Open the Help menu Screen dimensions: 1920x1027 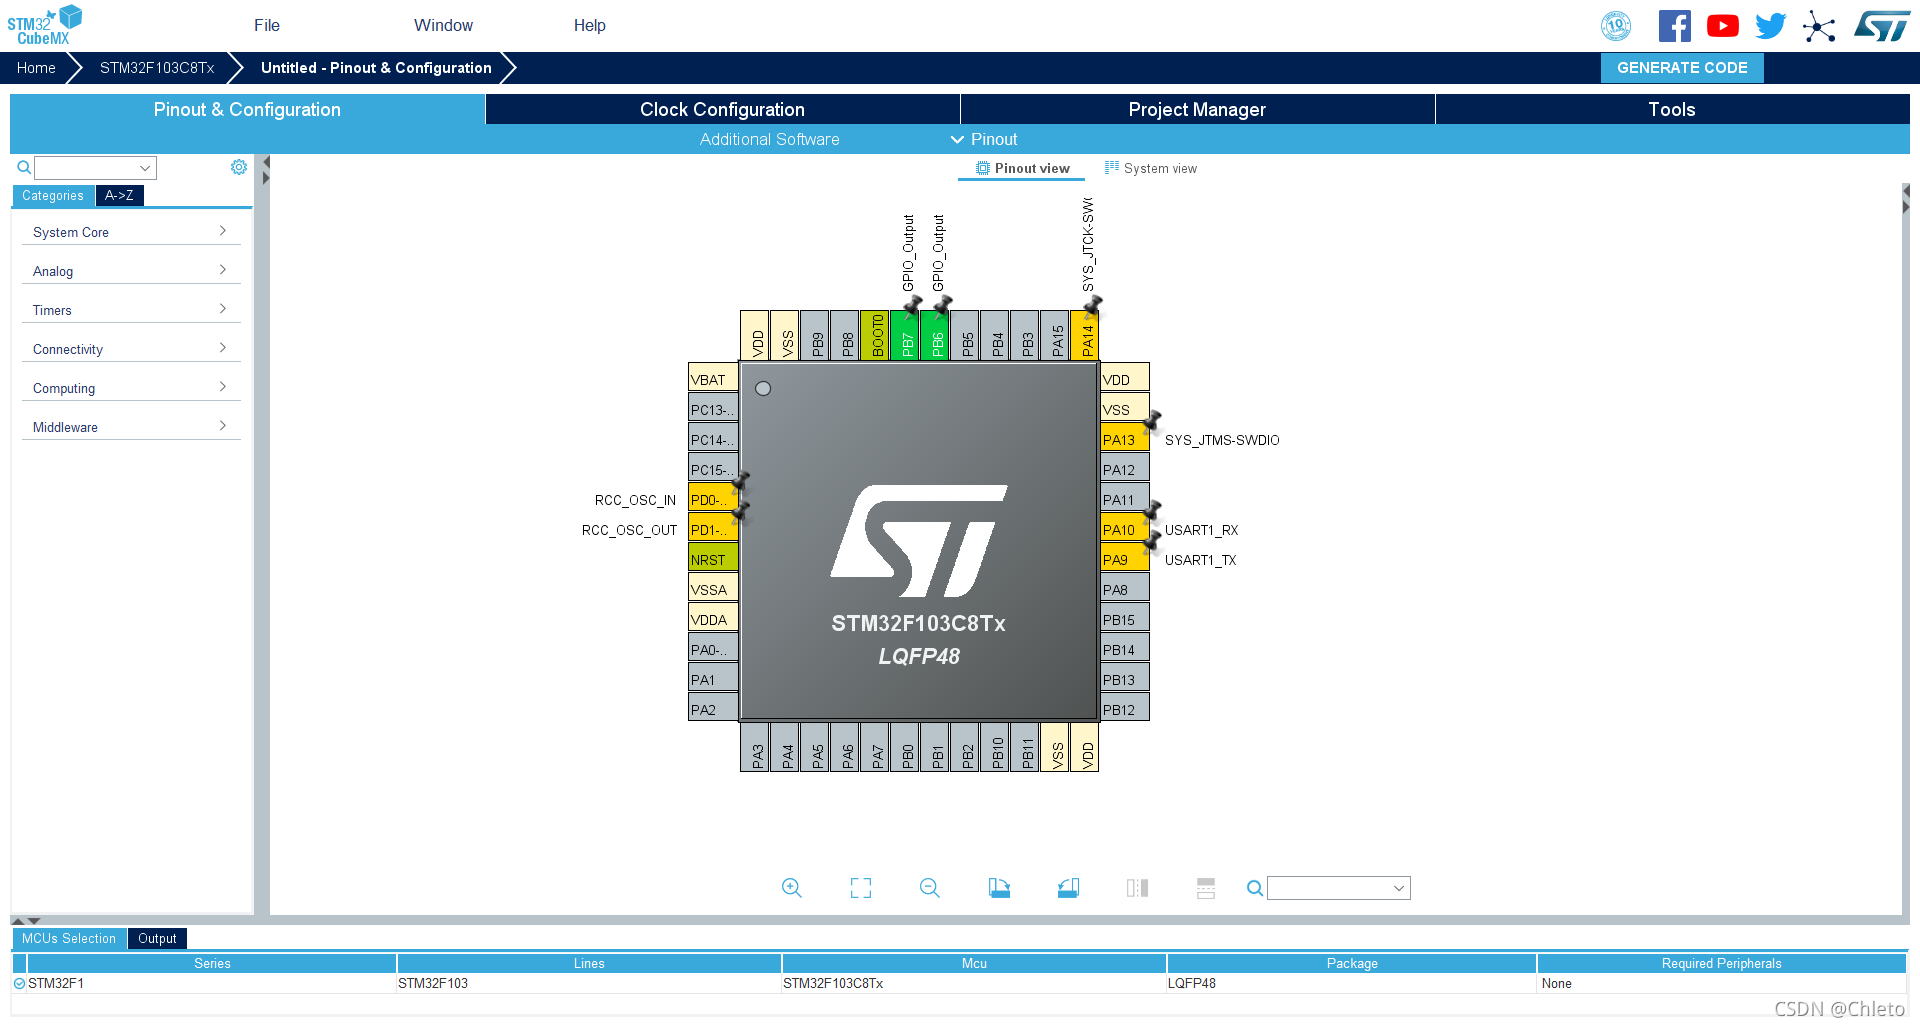coord(590,25)
